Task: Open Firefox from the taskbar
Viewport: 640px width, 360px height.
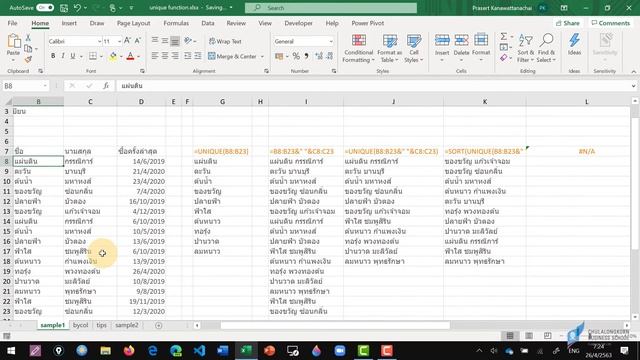Action: tap(129, 351)
